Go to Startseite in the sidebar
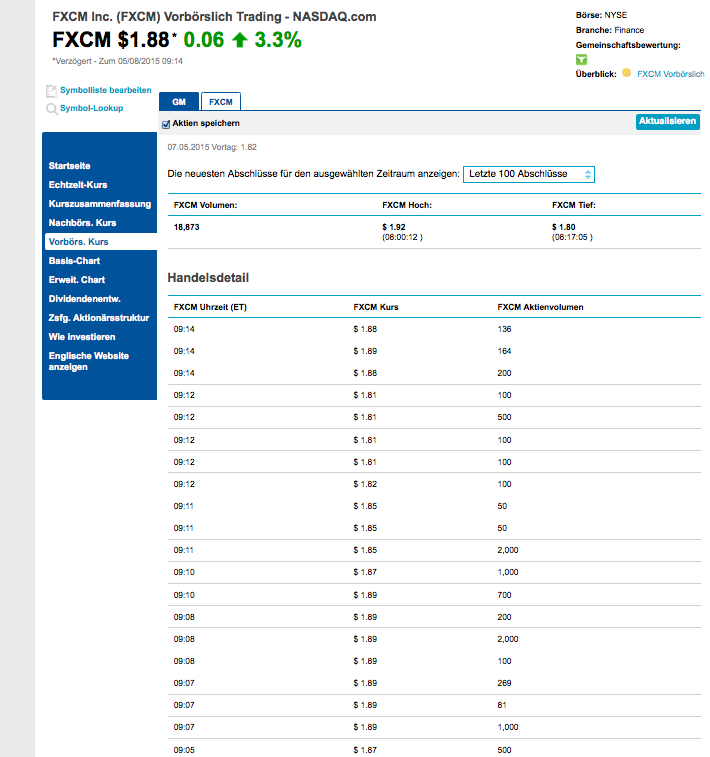 pyautogui.click(x=70, y=165)
